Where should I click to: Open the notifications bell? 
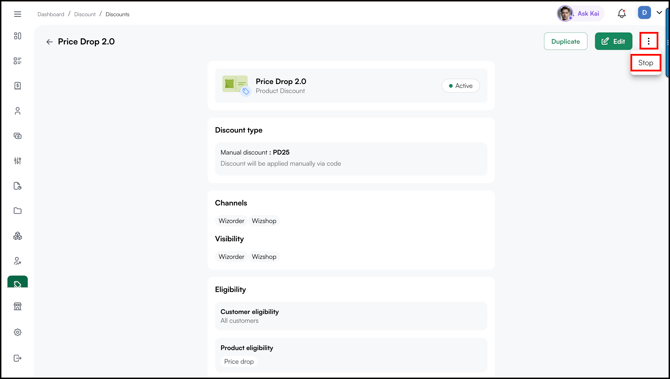pos(622,14)
